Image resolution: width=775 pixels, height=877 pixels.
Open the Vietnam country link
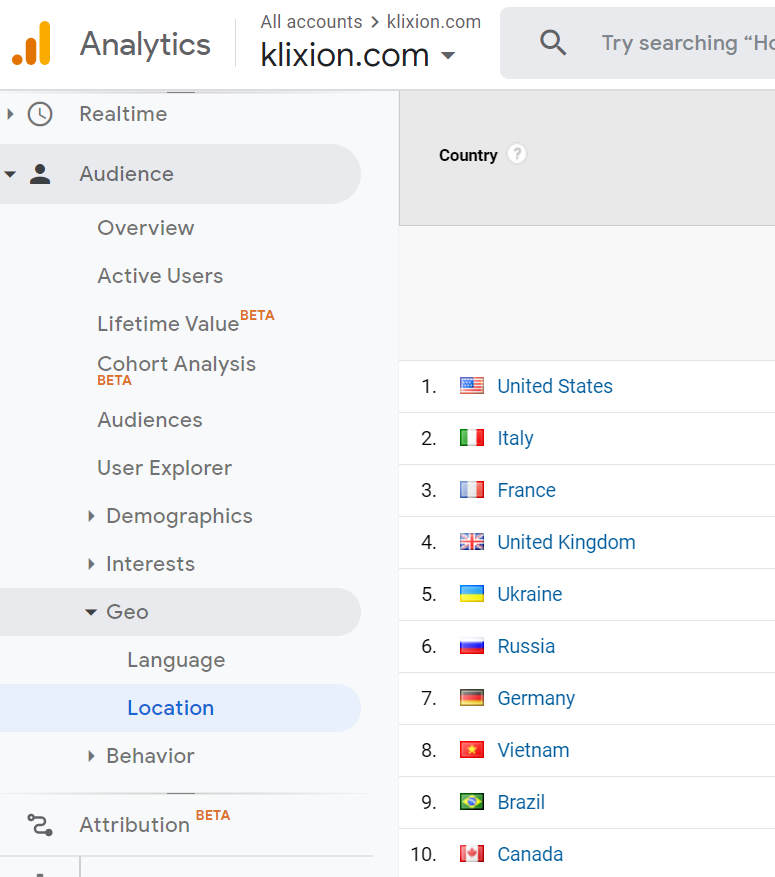click(533, 750)
